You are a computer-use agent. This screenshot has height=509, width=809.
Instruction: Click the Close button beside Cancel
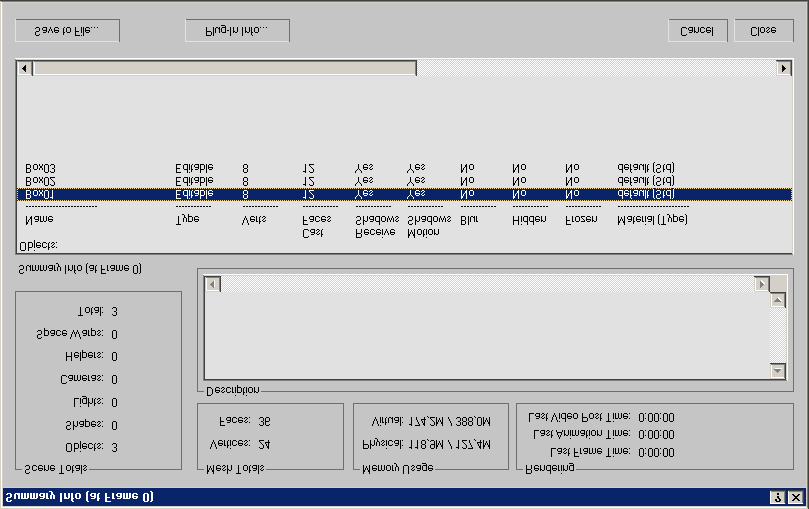[764, 31]
